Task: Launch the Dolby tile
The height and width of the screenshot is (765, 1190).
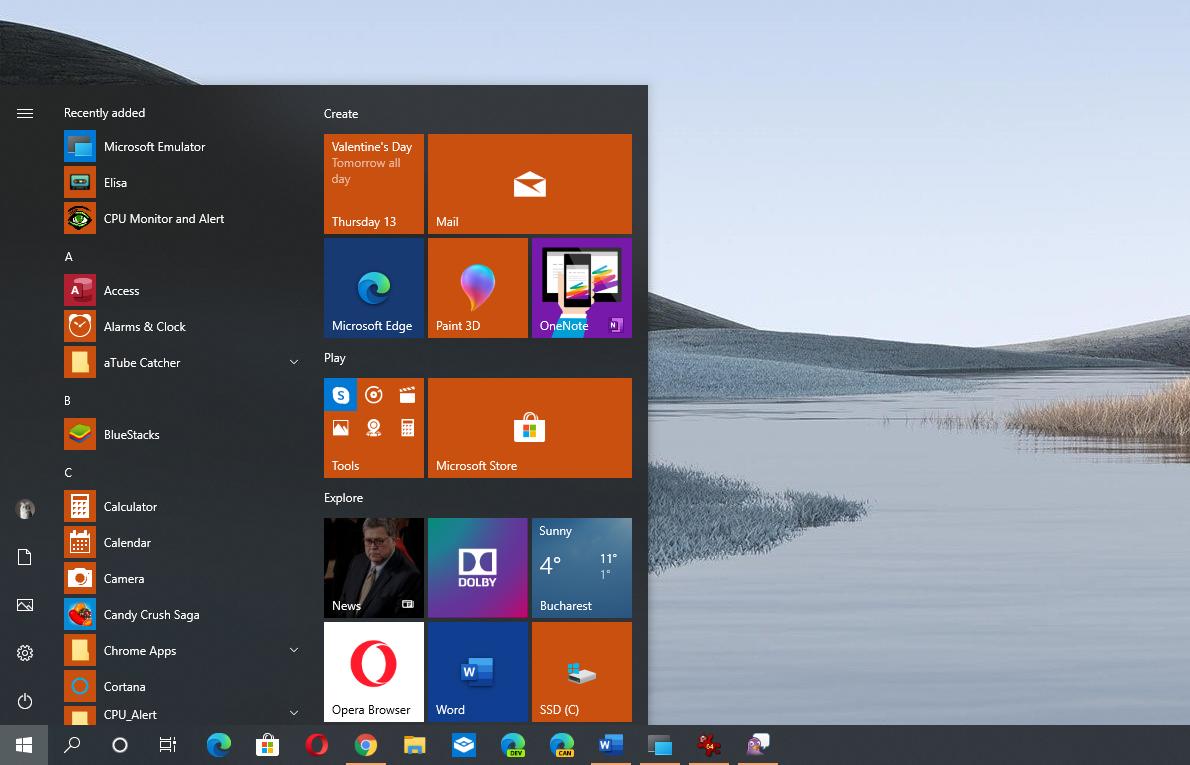Action: click(x=477, y=568)
